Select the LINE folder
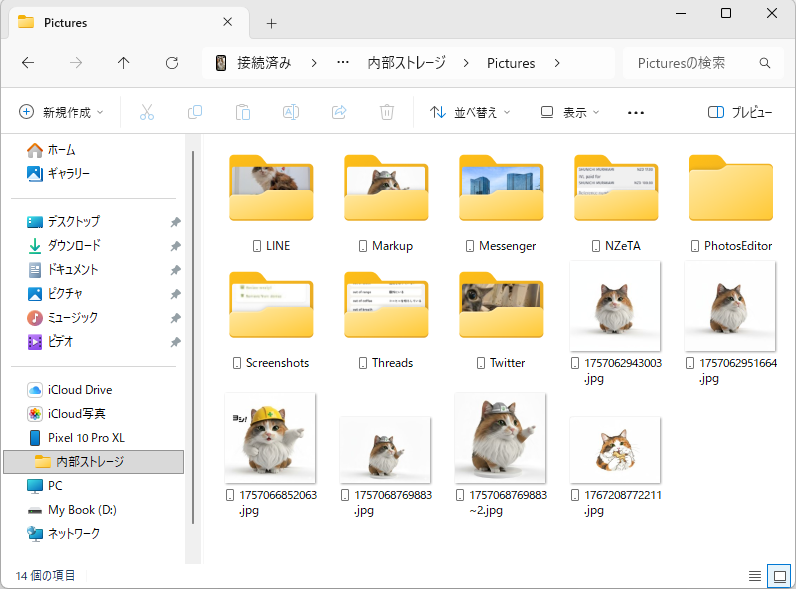Viewport: 796px width, 589px height. (x=271, y=203)
